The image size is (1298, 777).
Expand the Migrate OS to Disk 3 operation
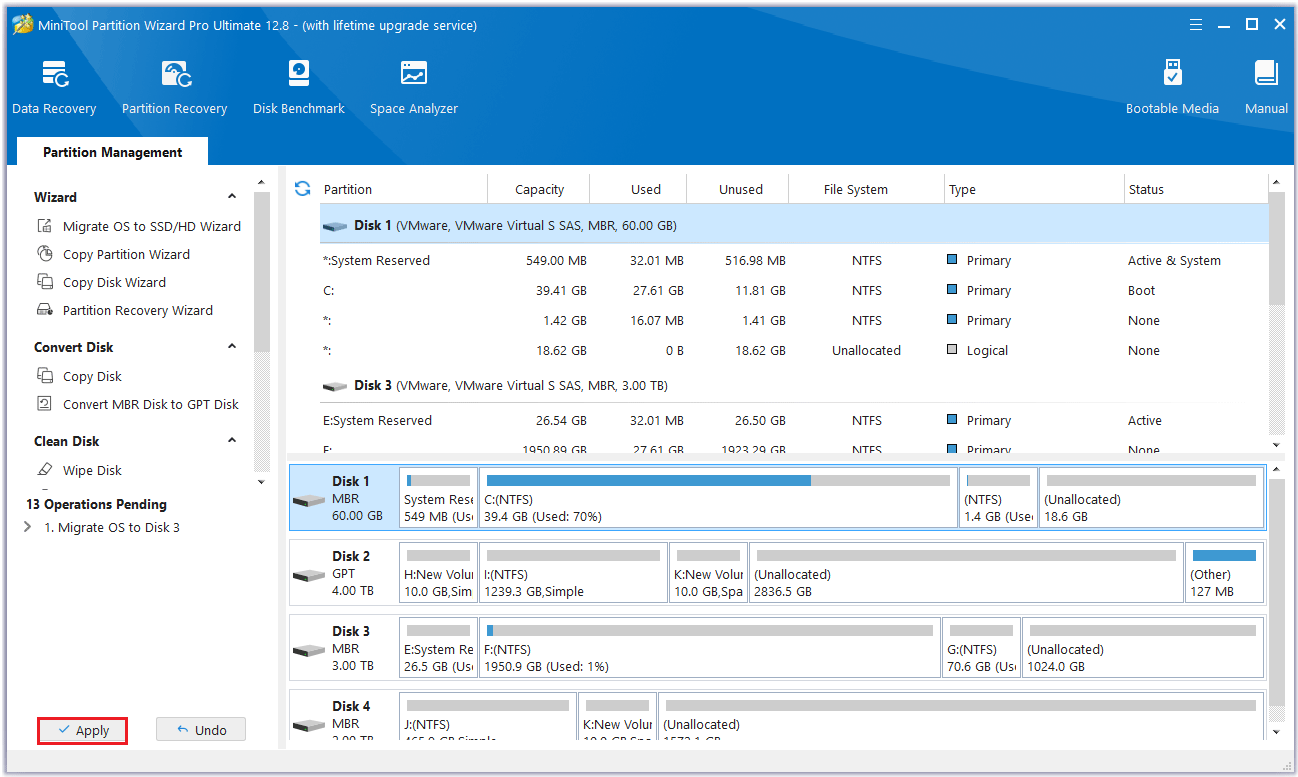27,527
